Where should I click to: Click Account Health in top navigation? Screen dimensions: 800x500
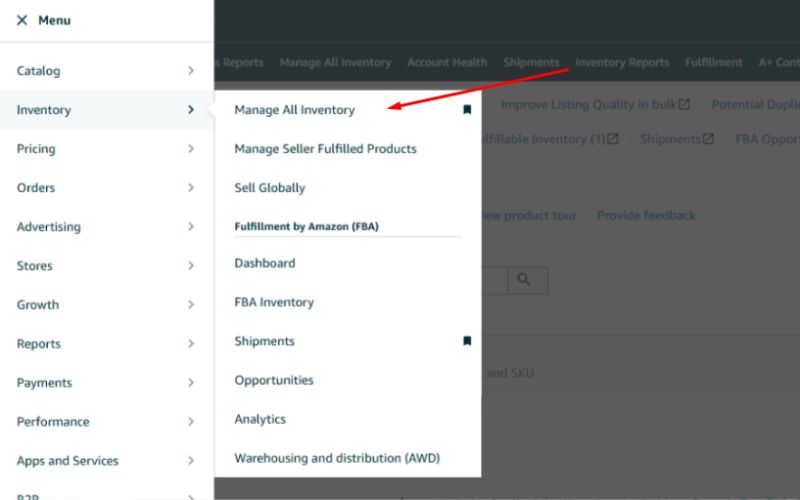(447, 62)
